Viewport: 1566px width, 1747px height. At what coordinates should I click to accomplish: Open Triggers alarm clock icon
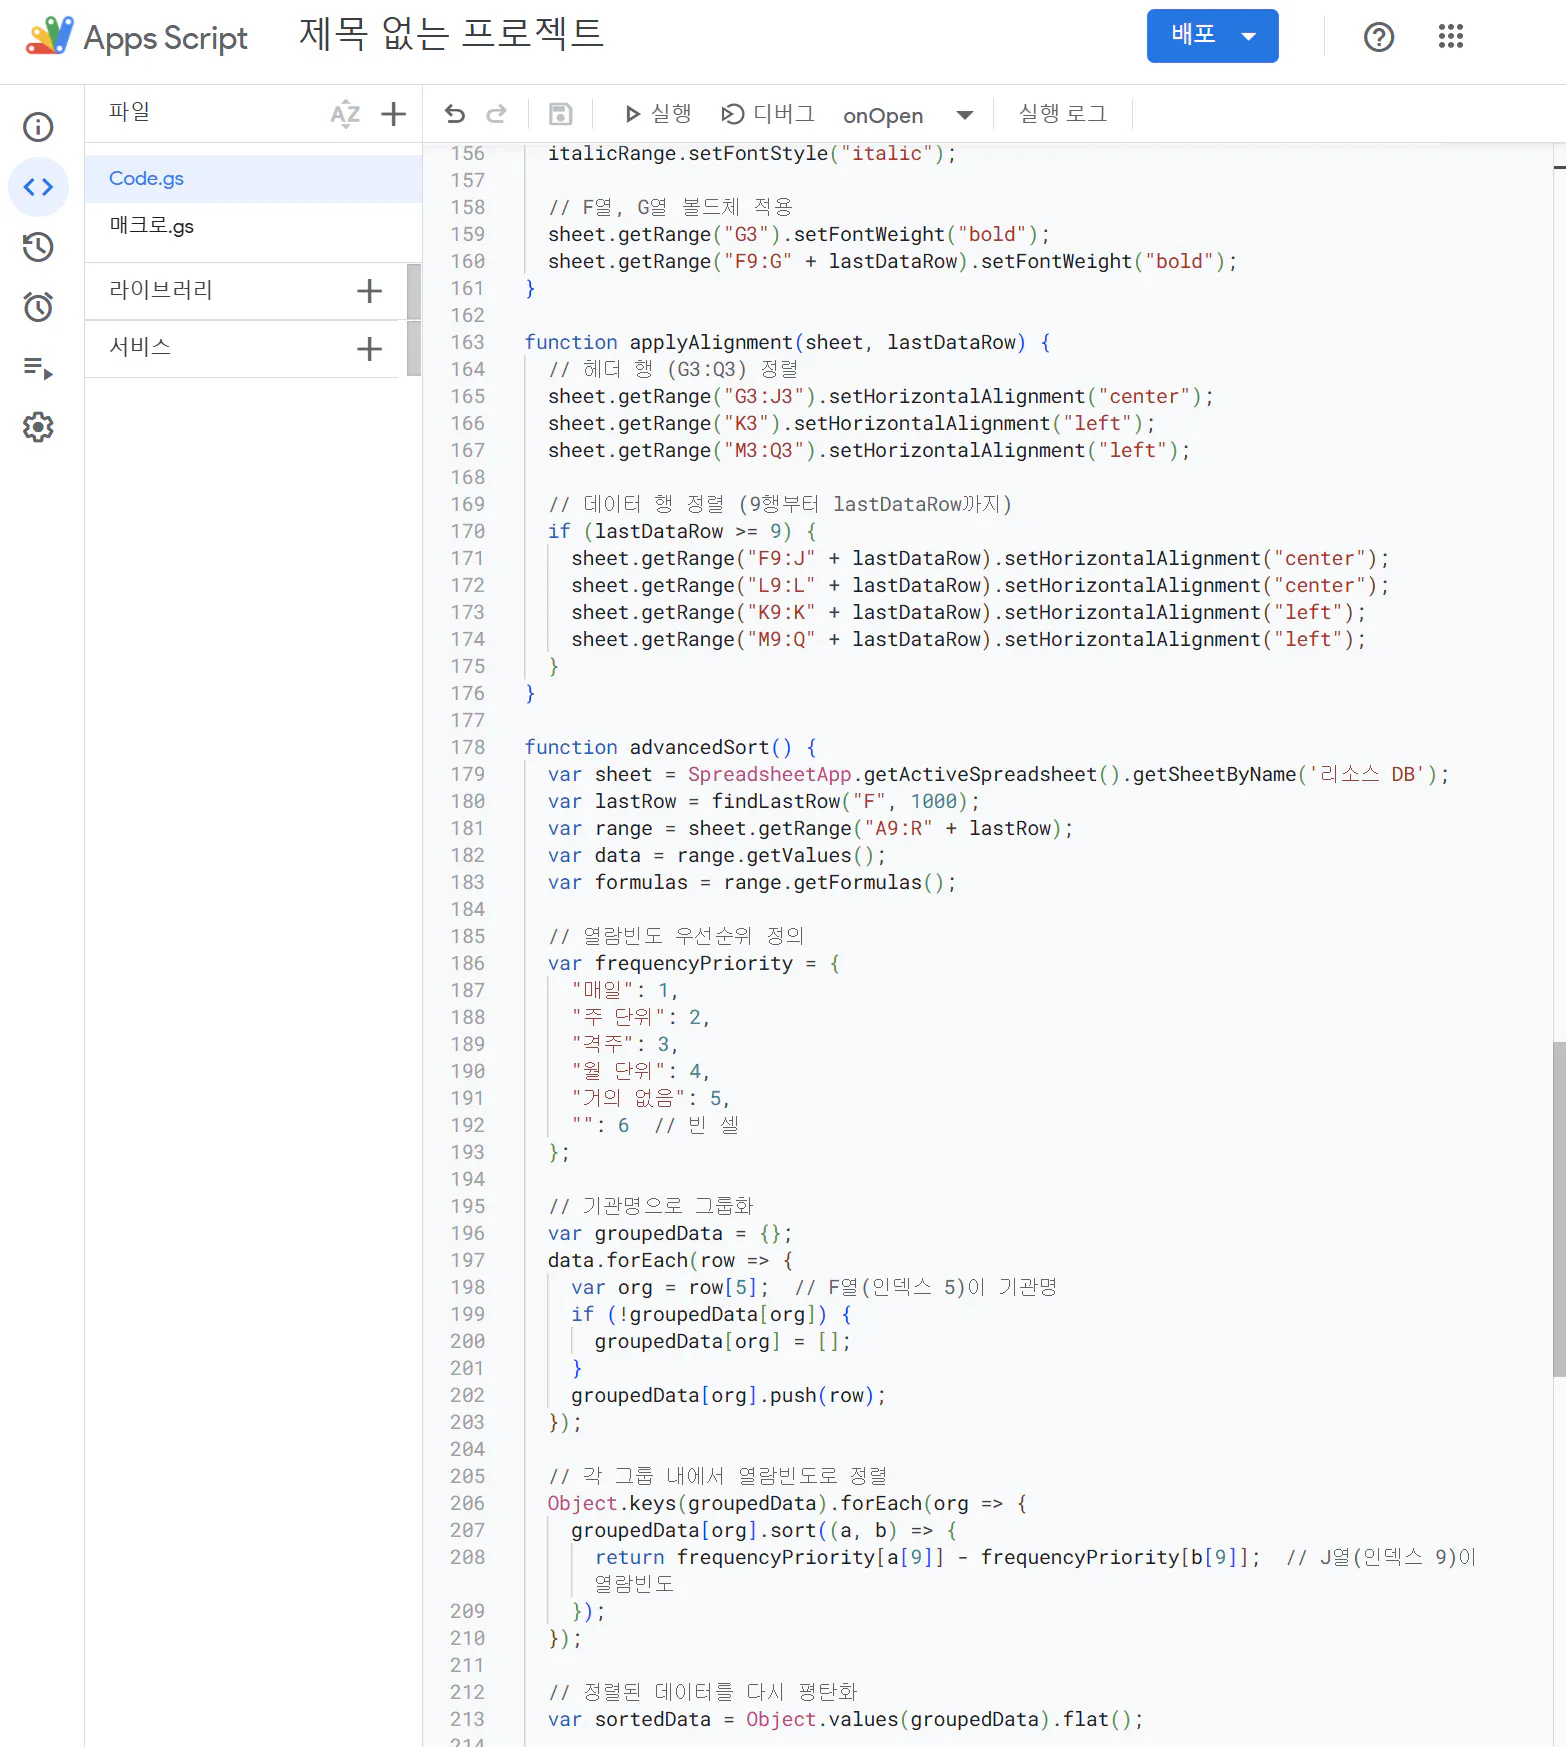click(38, 307)
